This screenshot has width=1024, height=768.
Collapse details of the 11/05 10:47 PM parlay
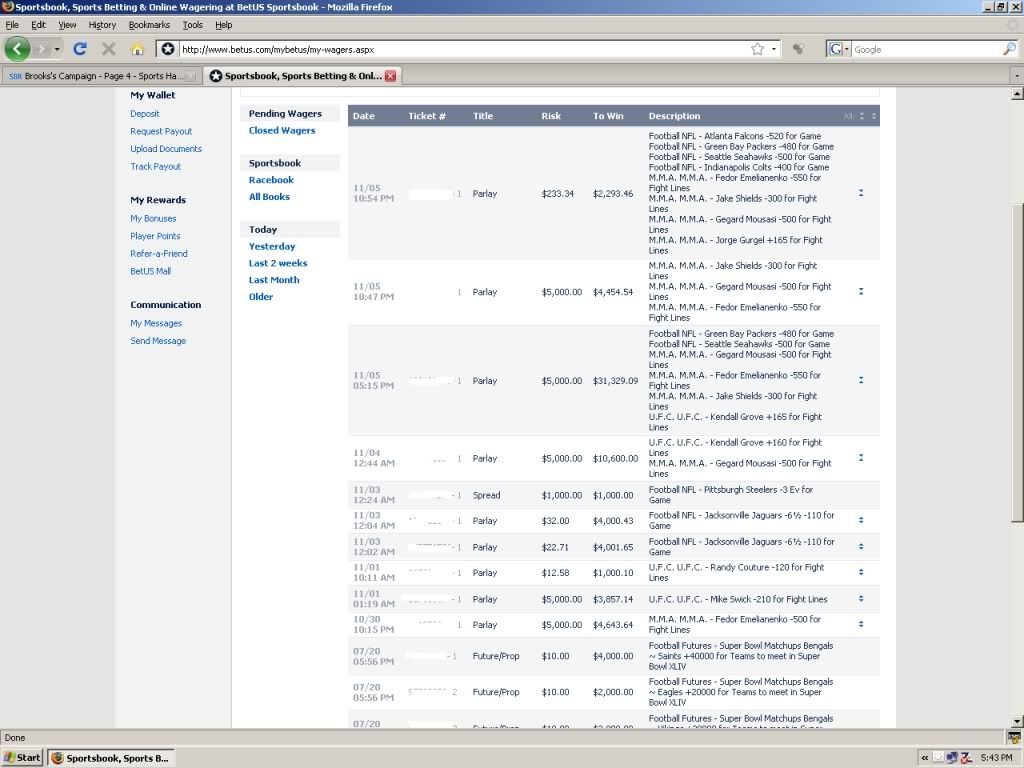pyautogui.click(x=861, y=291)
